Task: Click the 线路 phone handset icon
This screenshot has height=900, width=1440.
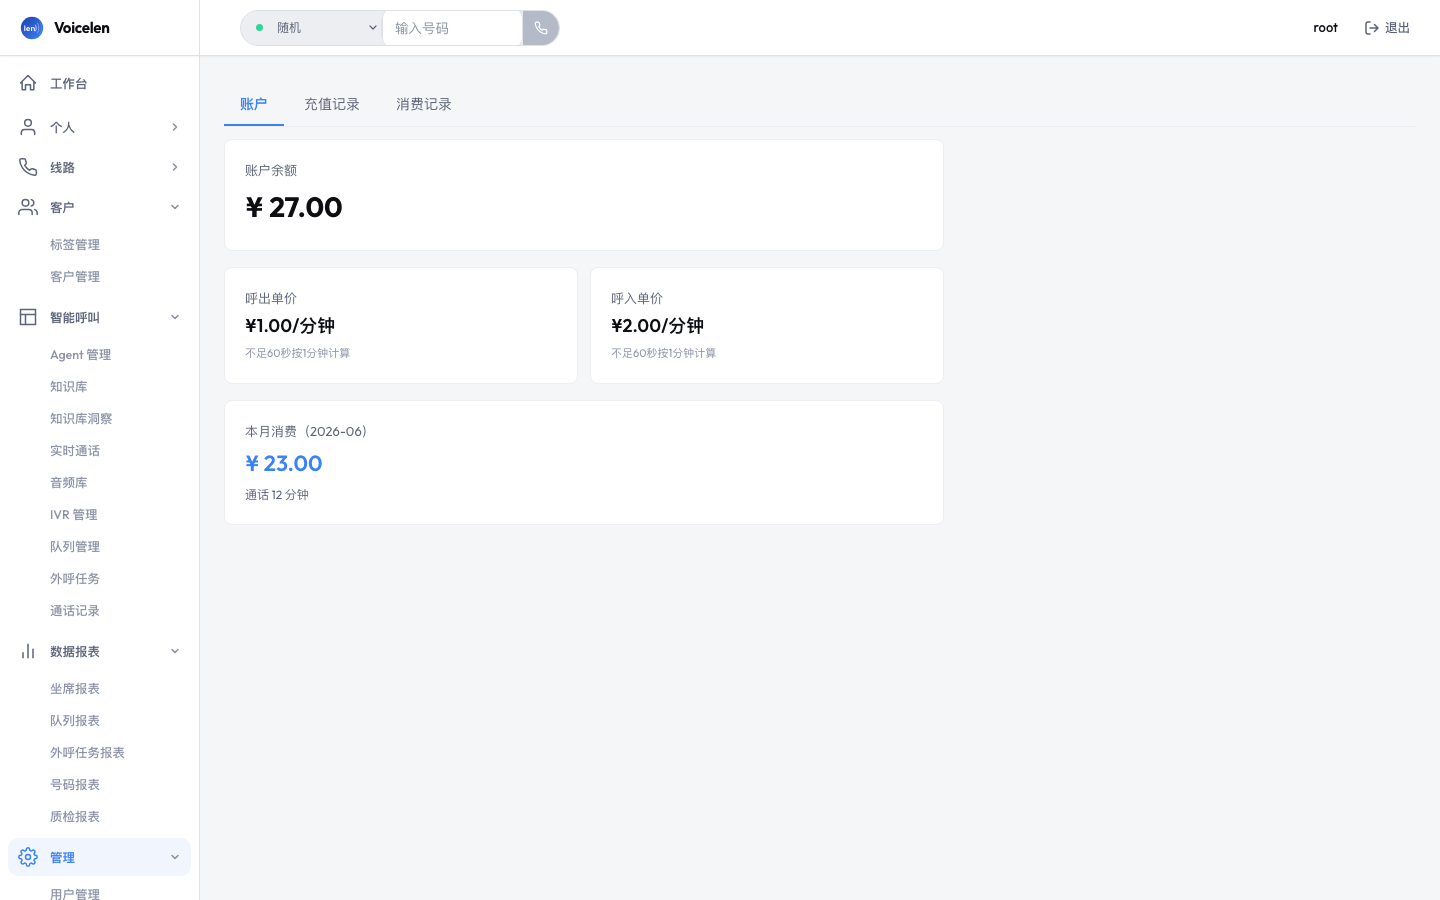Action: point(28,167)
